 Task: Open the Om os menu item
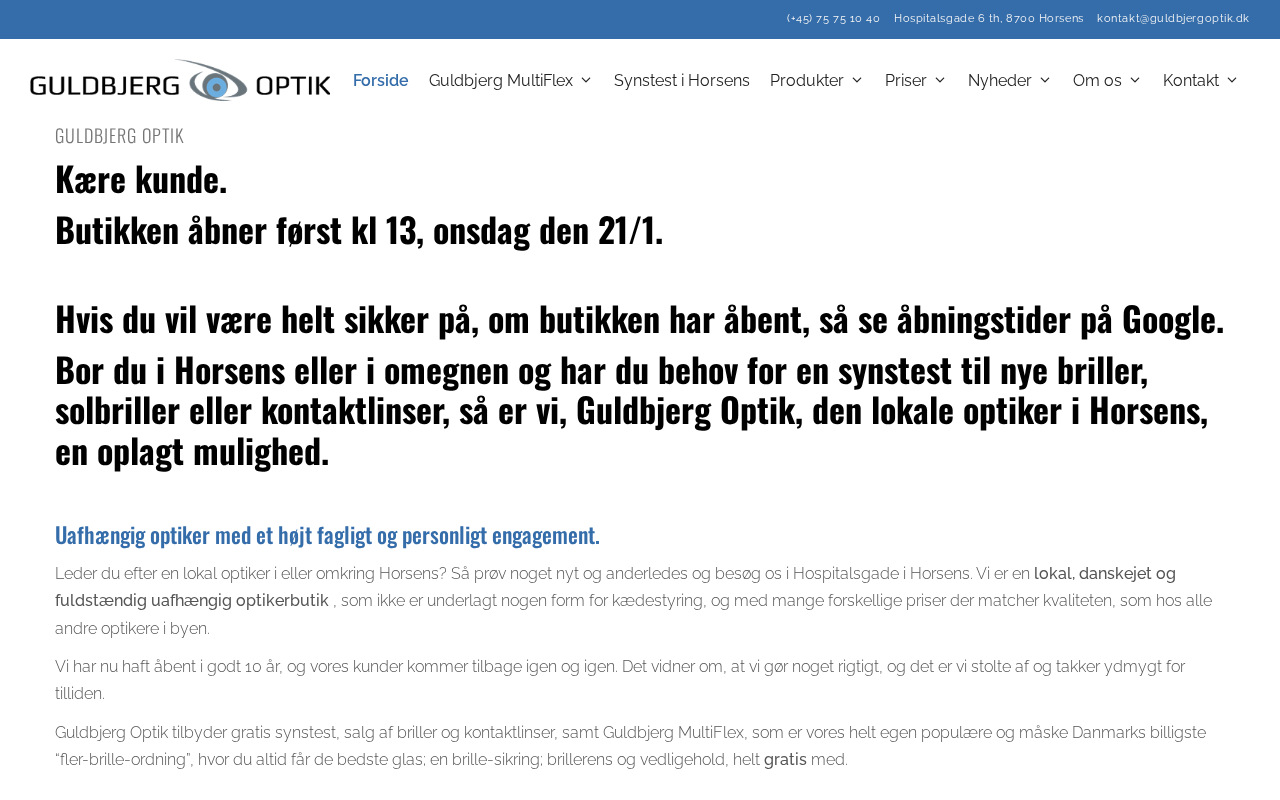coord(1097,80)
